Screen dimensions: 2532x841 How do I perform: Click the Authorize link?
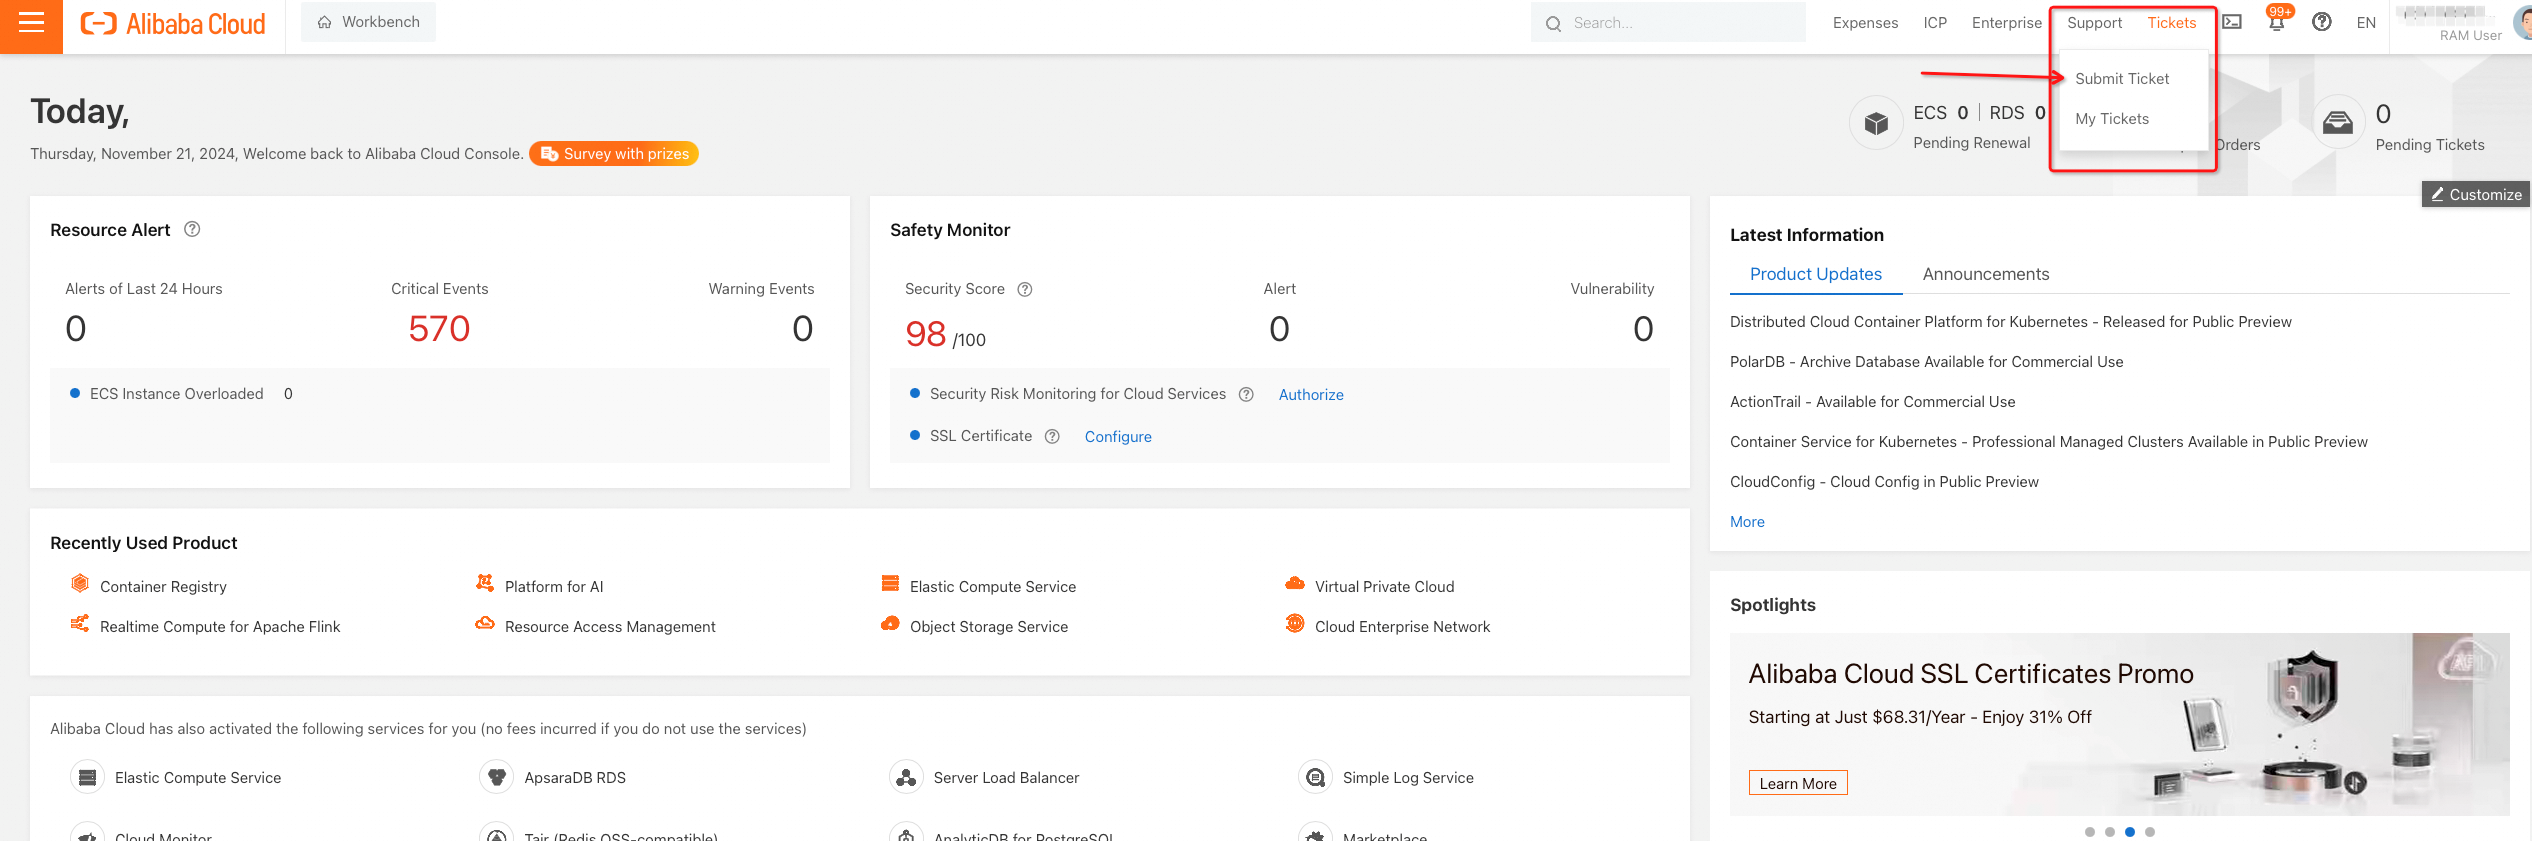(x=1311, y=395)
